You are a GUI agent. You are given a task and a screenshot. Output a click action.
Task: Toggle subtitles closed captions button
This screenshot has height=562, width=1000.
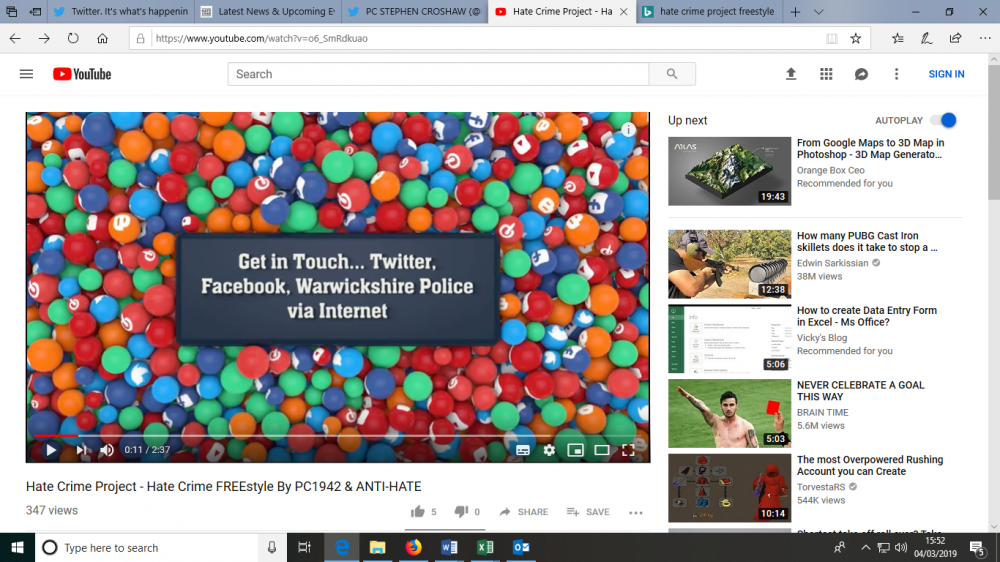point(522,450)
